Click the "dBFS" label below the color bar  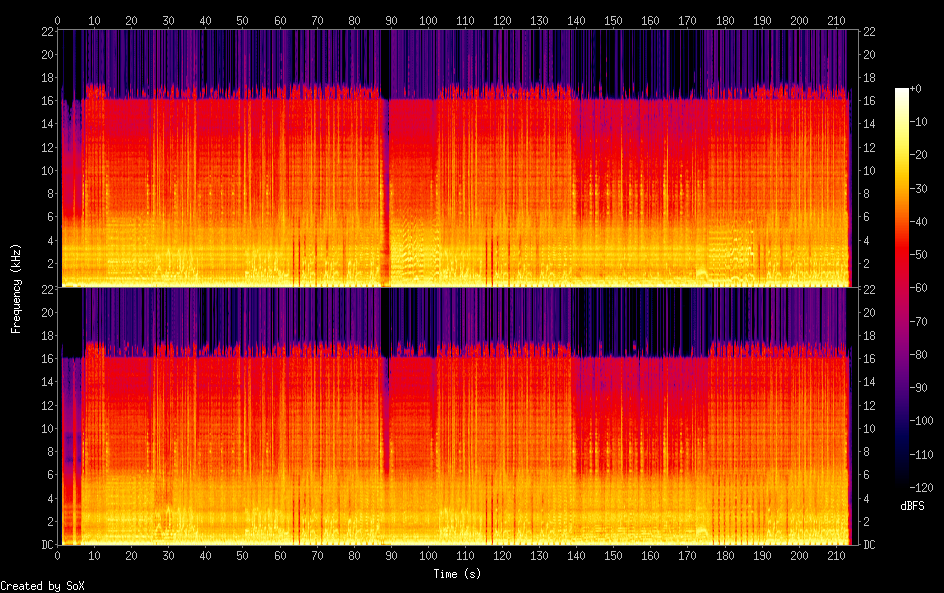912,507
